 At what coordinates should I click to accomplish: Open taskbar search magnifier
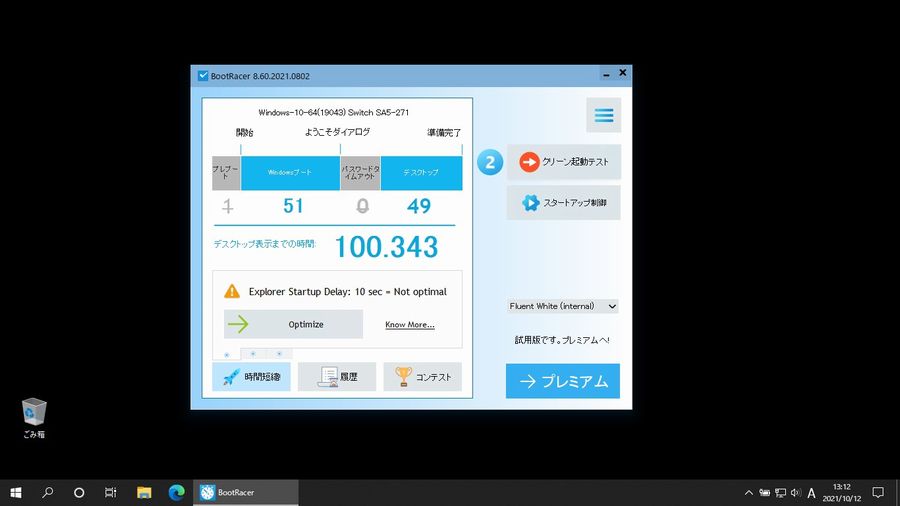[x=48, y=492]
